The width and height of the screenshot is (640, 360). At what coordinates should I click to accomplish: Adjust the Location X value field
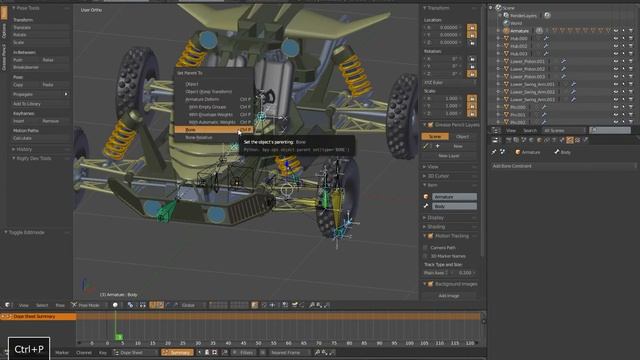pos(444,27)
